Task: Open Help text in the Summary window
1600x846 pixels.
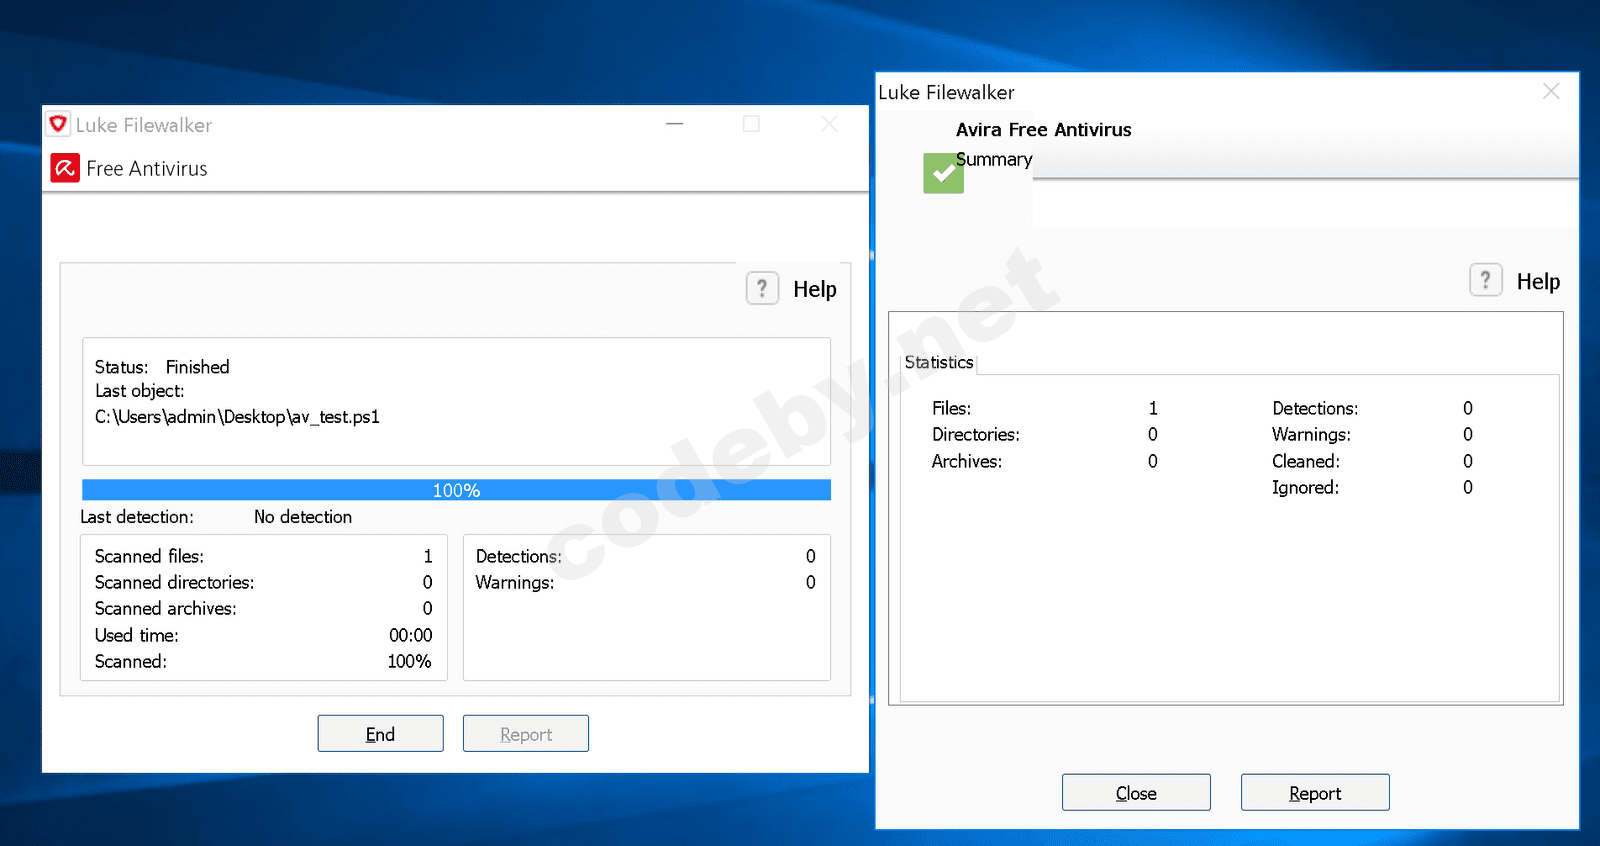Action: point(1538,282)
